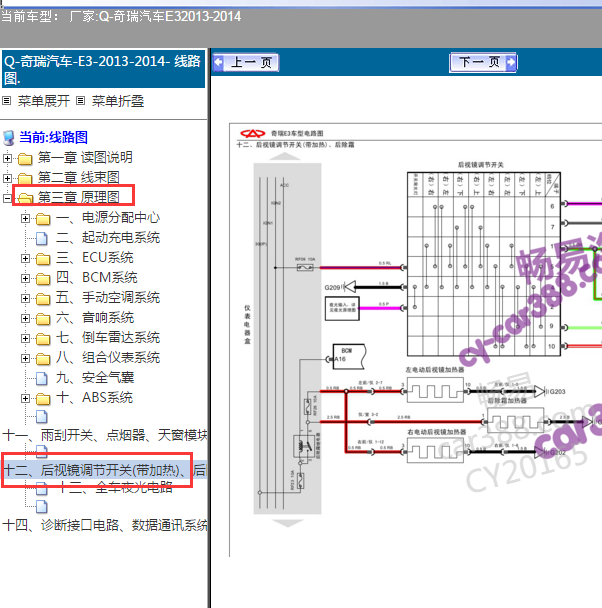The width and height of the screenshot is (602, 608).
Task: Expand 第二章 线束图 node
Action: click(7, 178)
